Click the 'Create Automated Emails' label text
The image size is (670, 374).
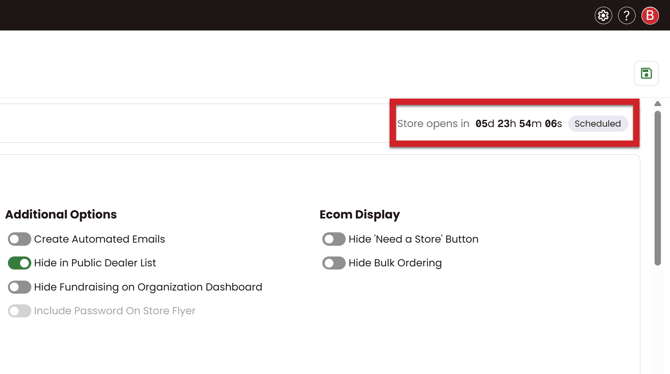[99, 239]
